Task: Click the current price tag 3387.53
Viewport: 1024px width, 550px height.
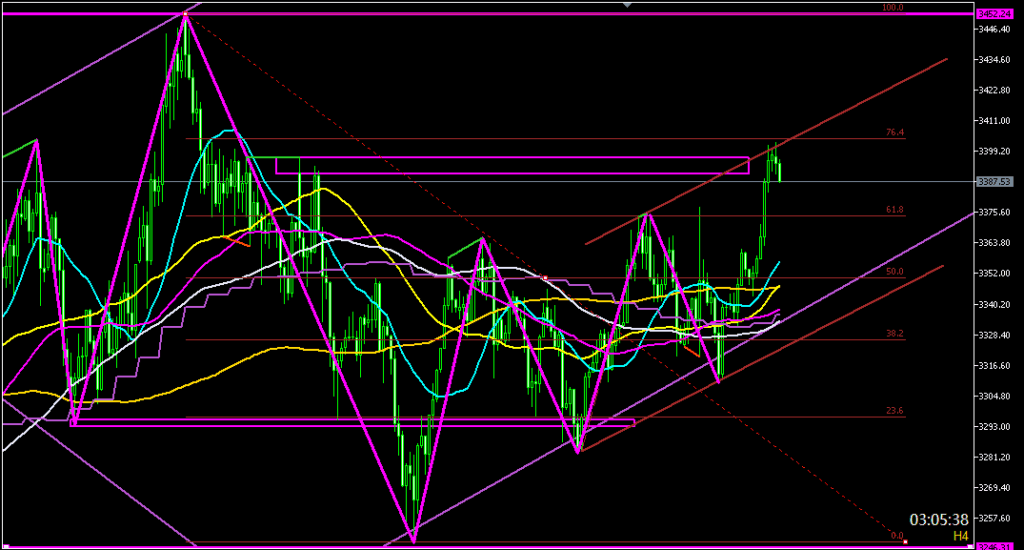Action: [x=993, y=182]
